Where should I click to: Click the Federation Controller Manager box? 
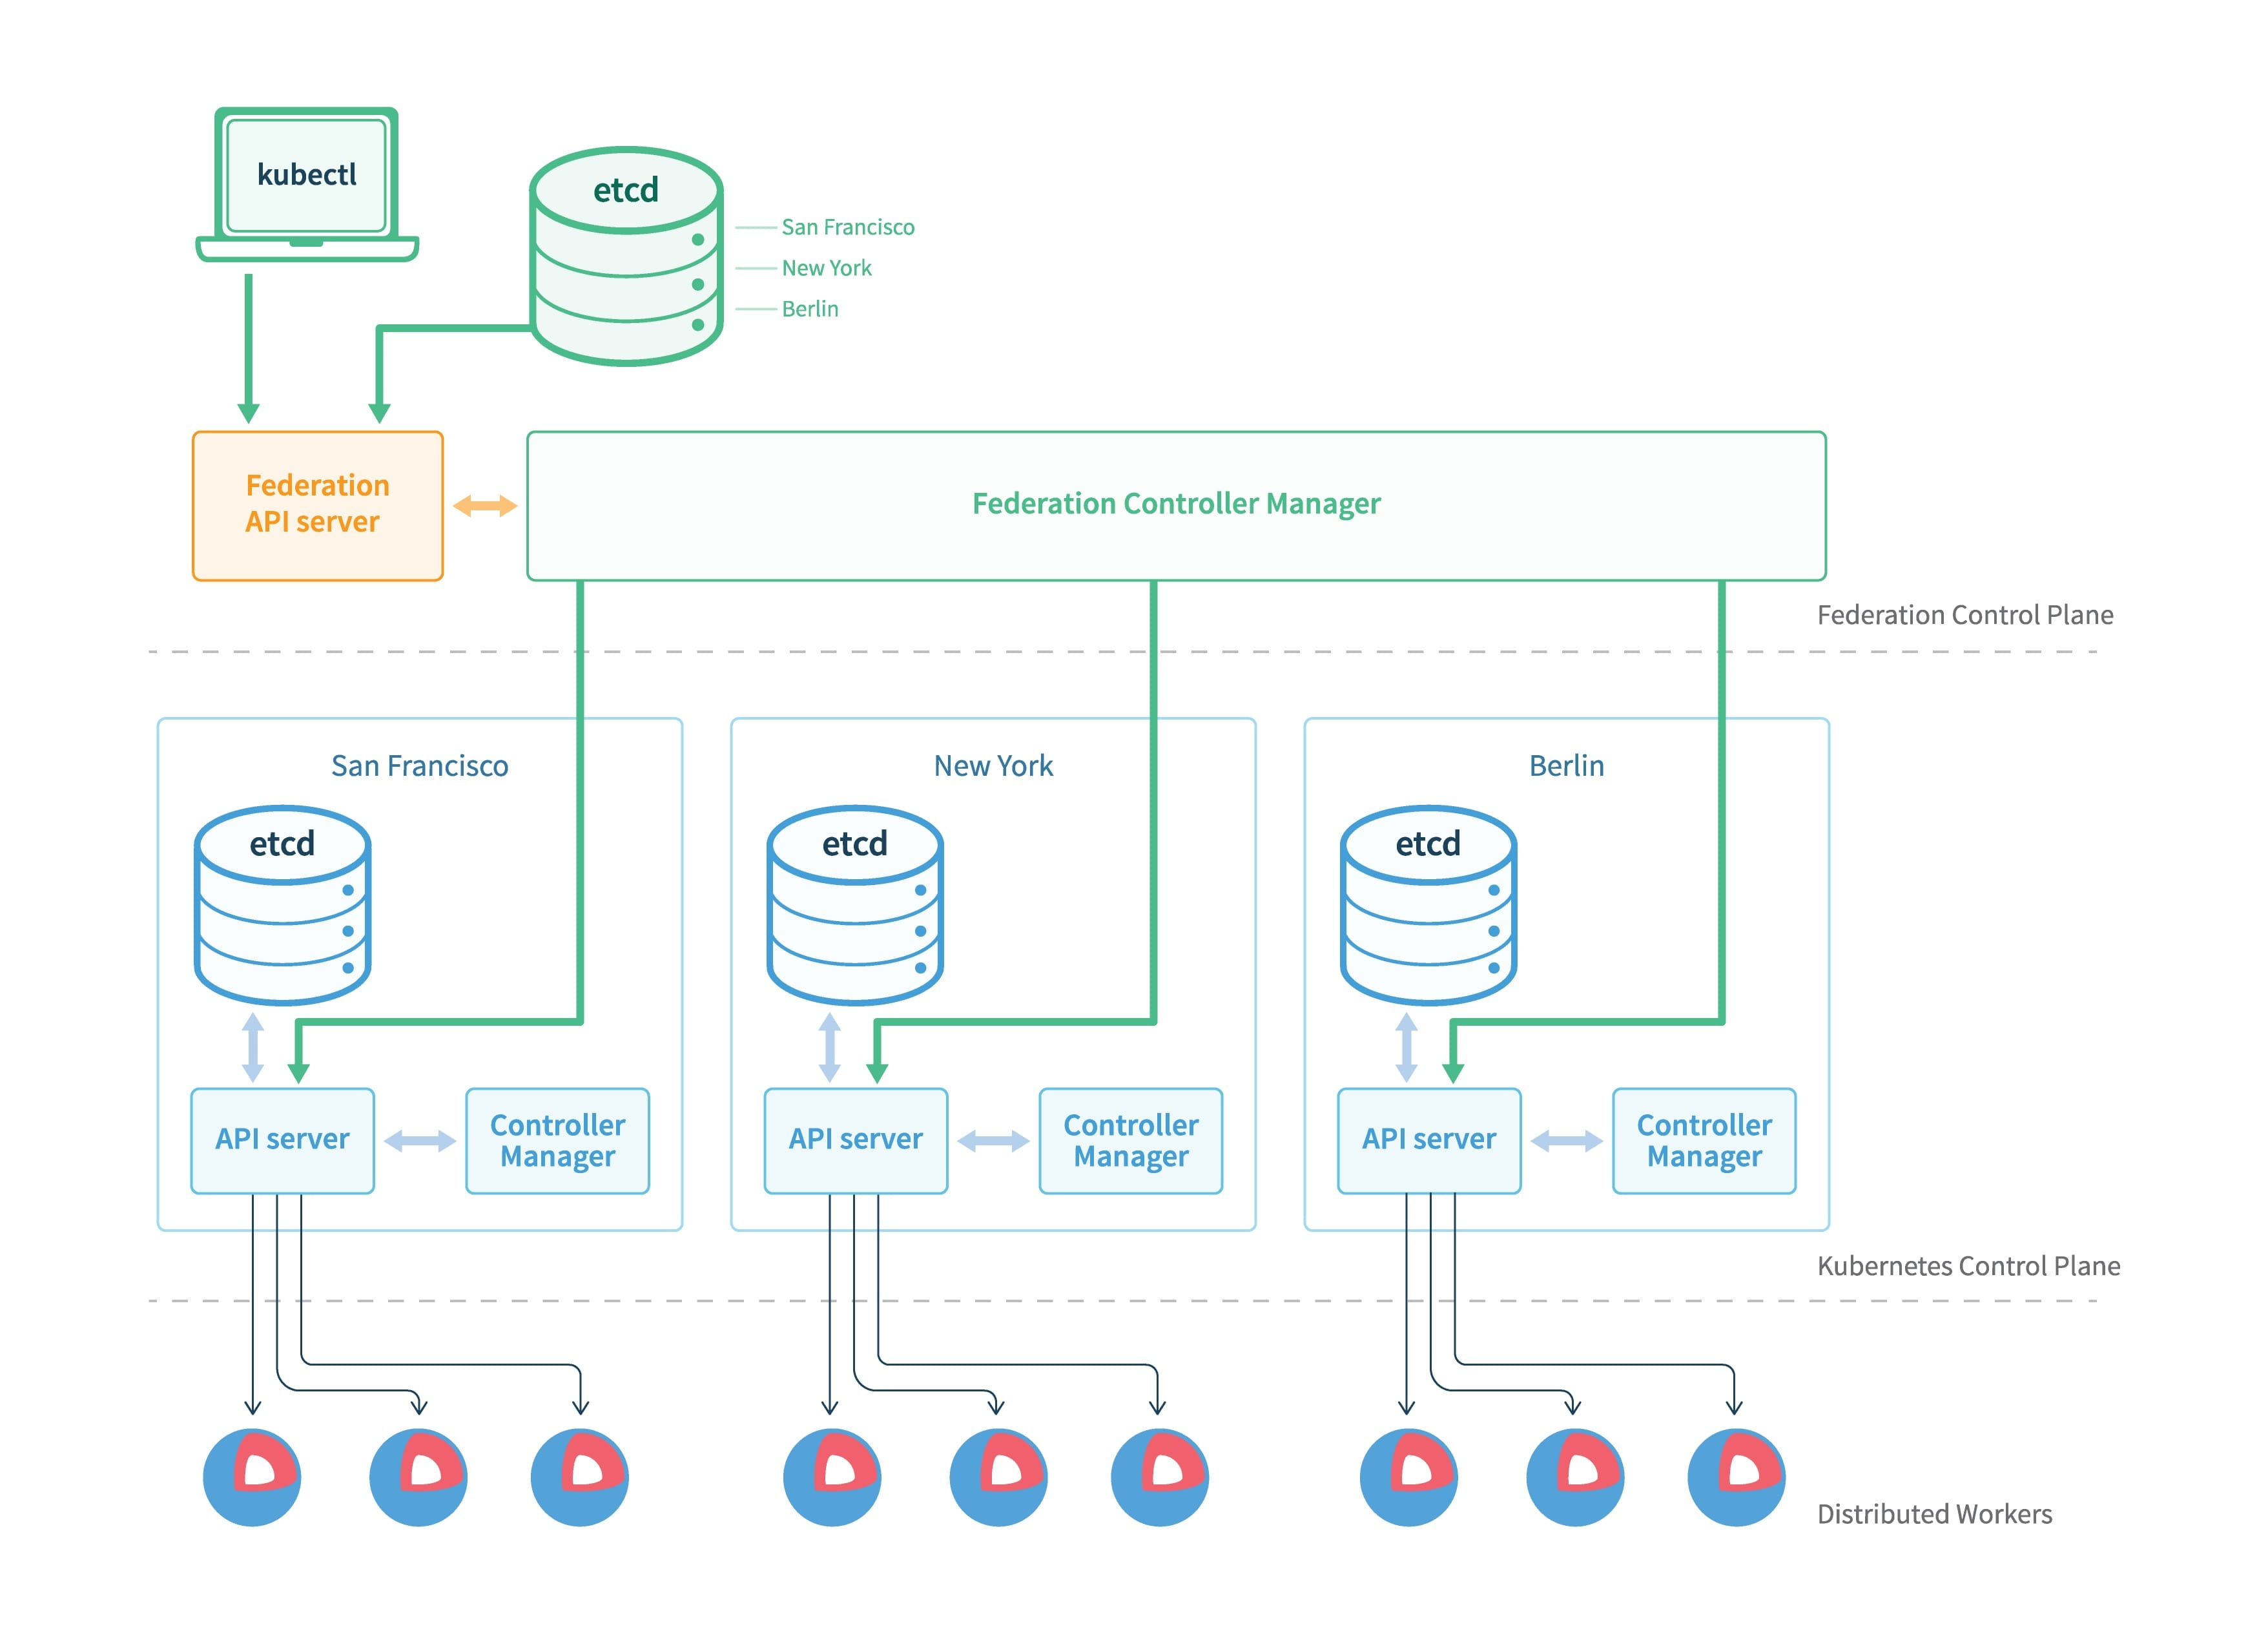1175,505
